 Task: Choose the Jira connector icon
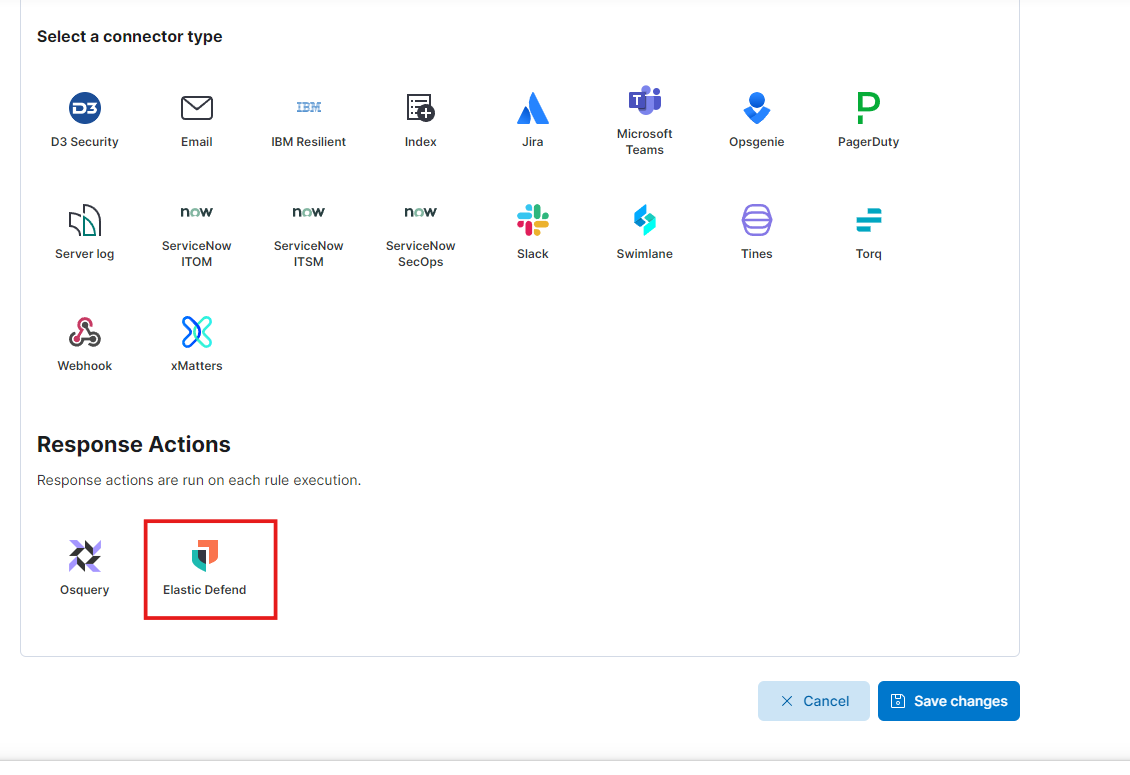pos(533,108)
